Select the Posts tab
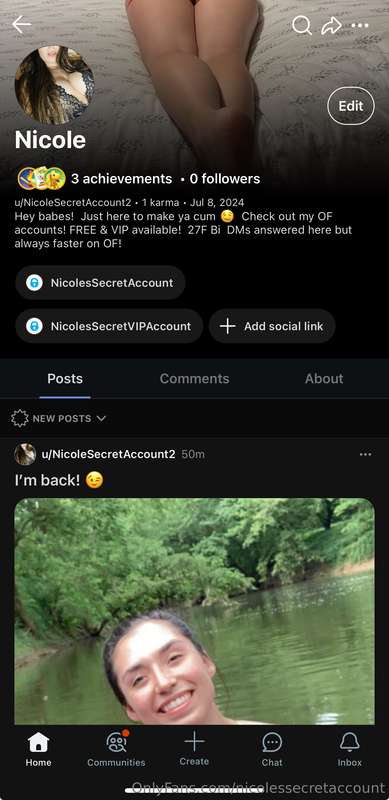Viewport: 389px width, 800px height. coord(65,379)
